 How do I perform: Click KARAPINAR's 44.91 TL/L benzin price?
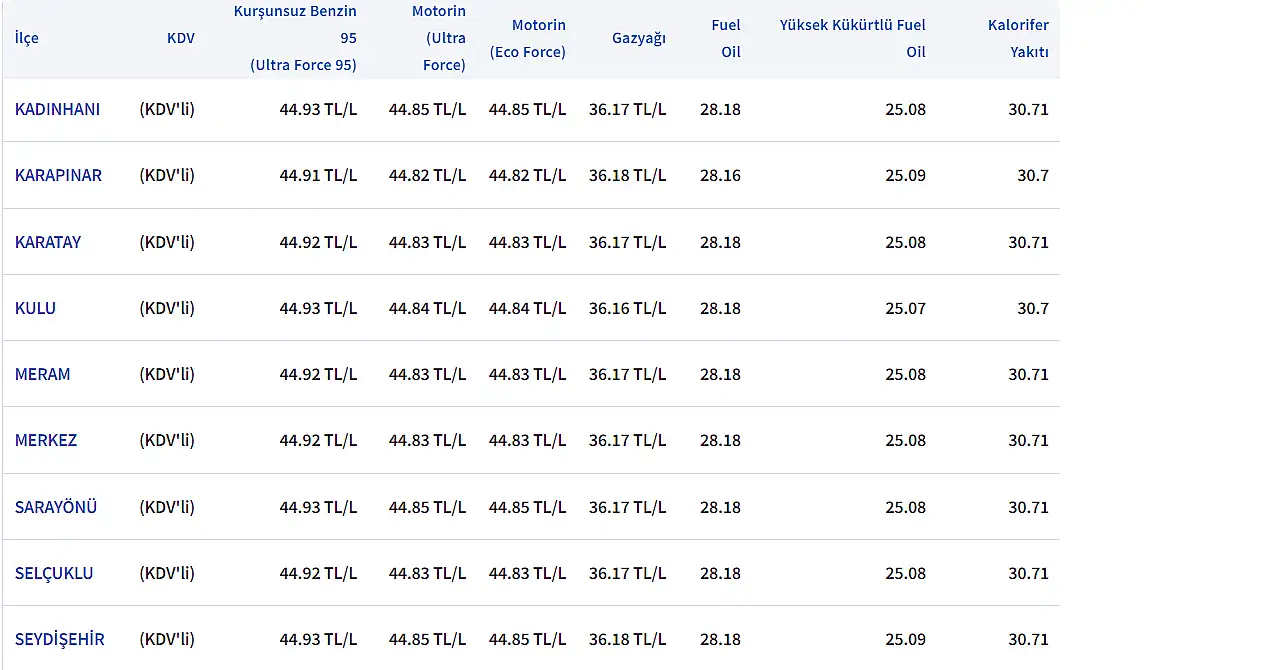(x=318, y=175)
